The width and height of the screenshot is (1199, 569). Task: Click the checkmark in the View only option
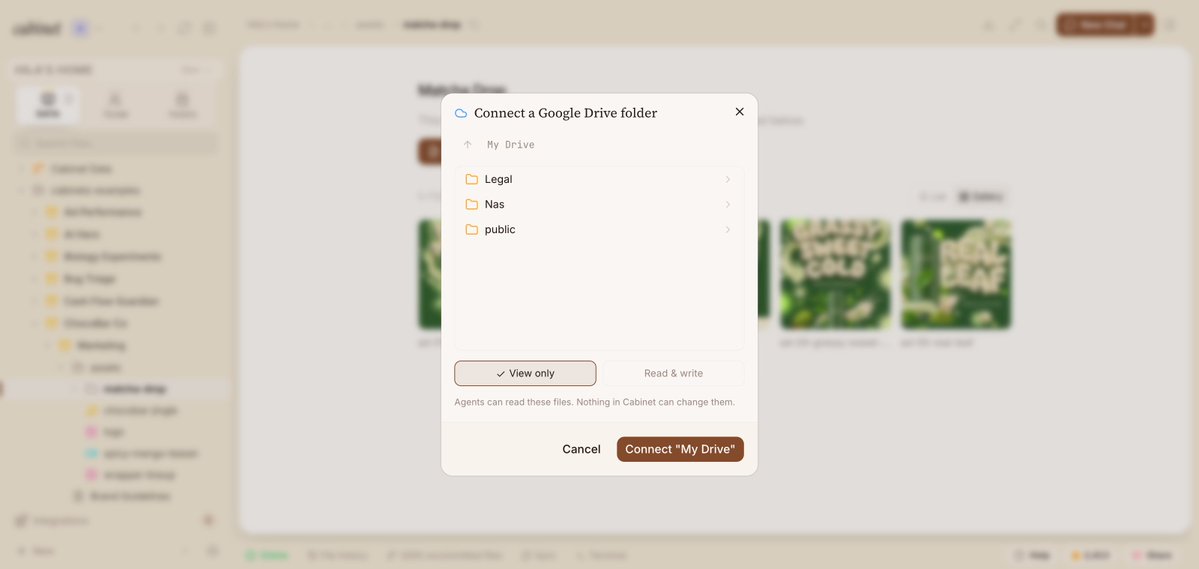coord(501,374)
